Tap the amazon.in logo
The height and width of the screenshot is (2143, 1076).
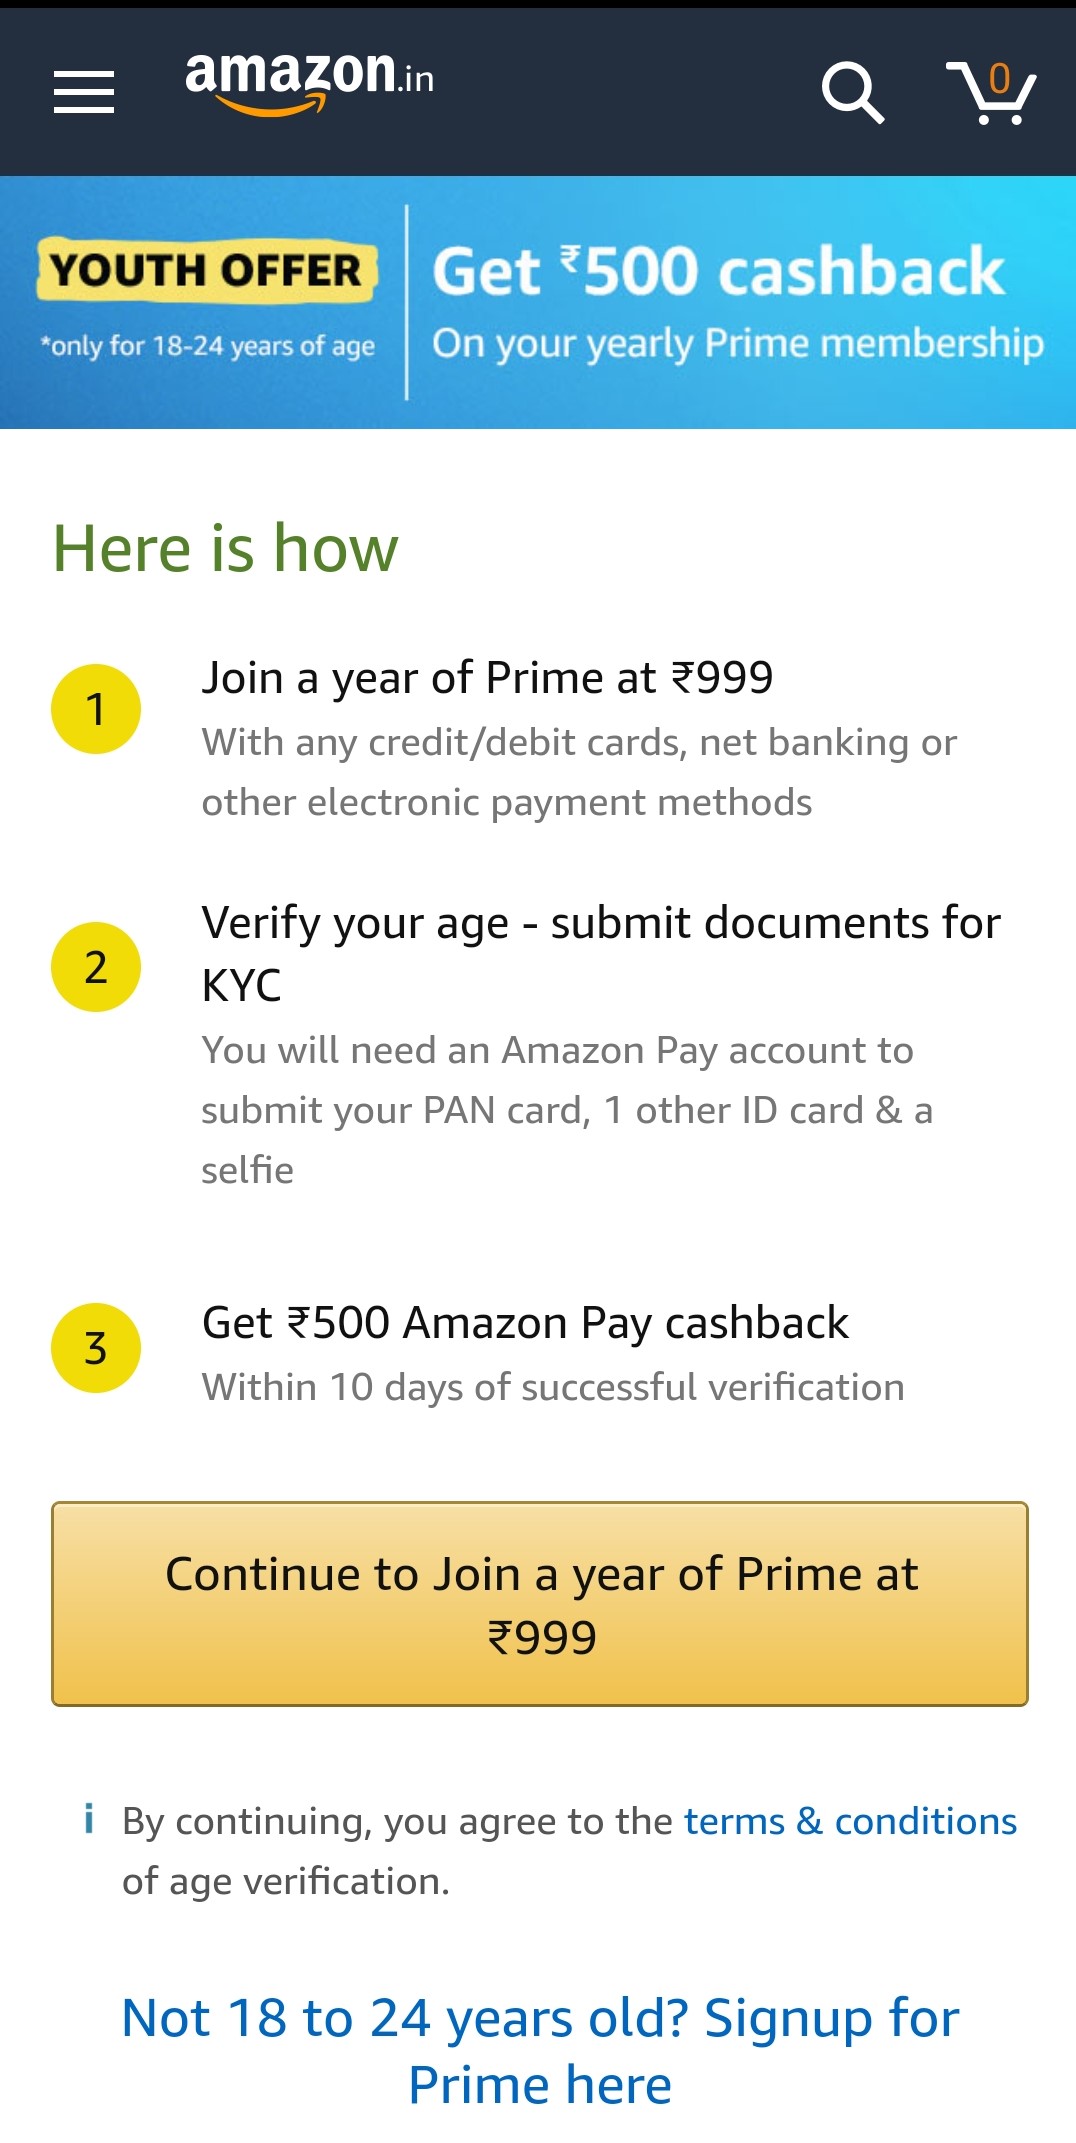point(310,83)
